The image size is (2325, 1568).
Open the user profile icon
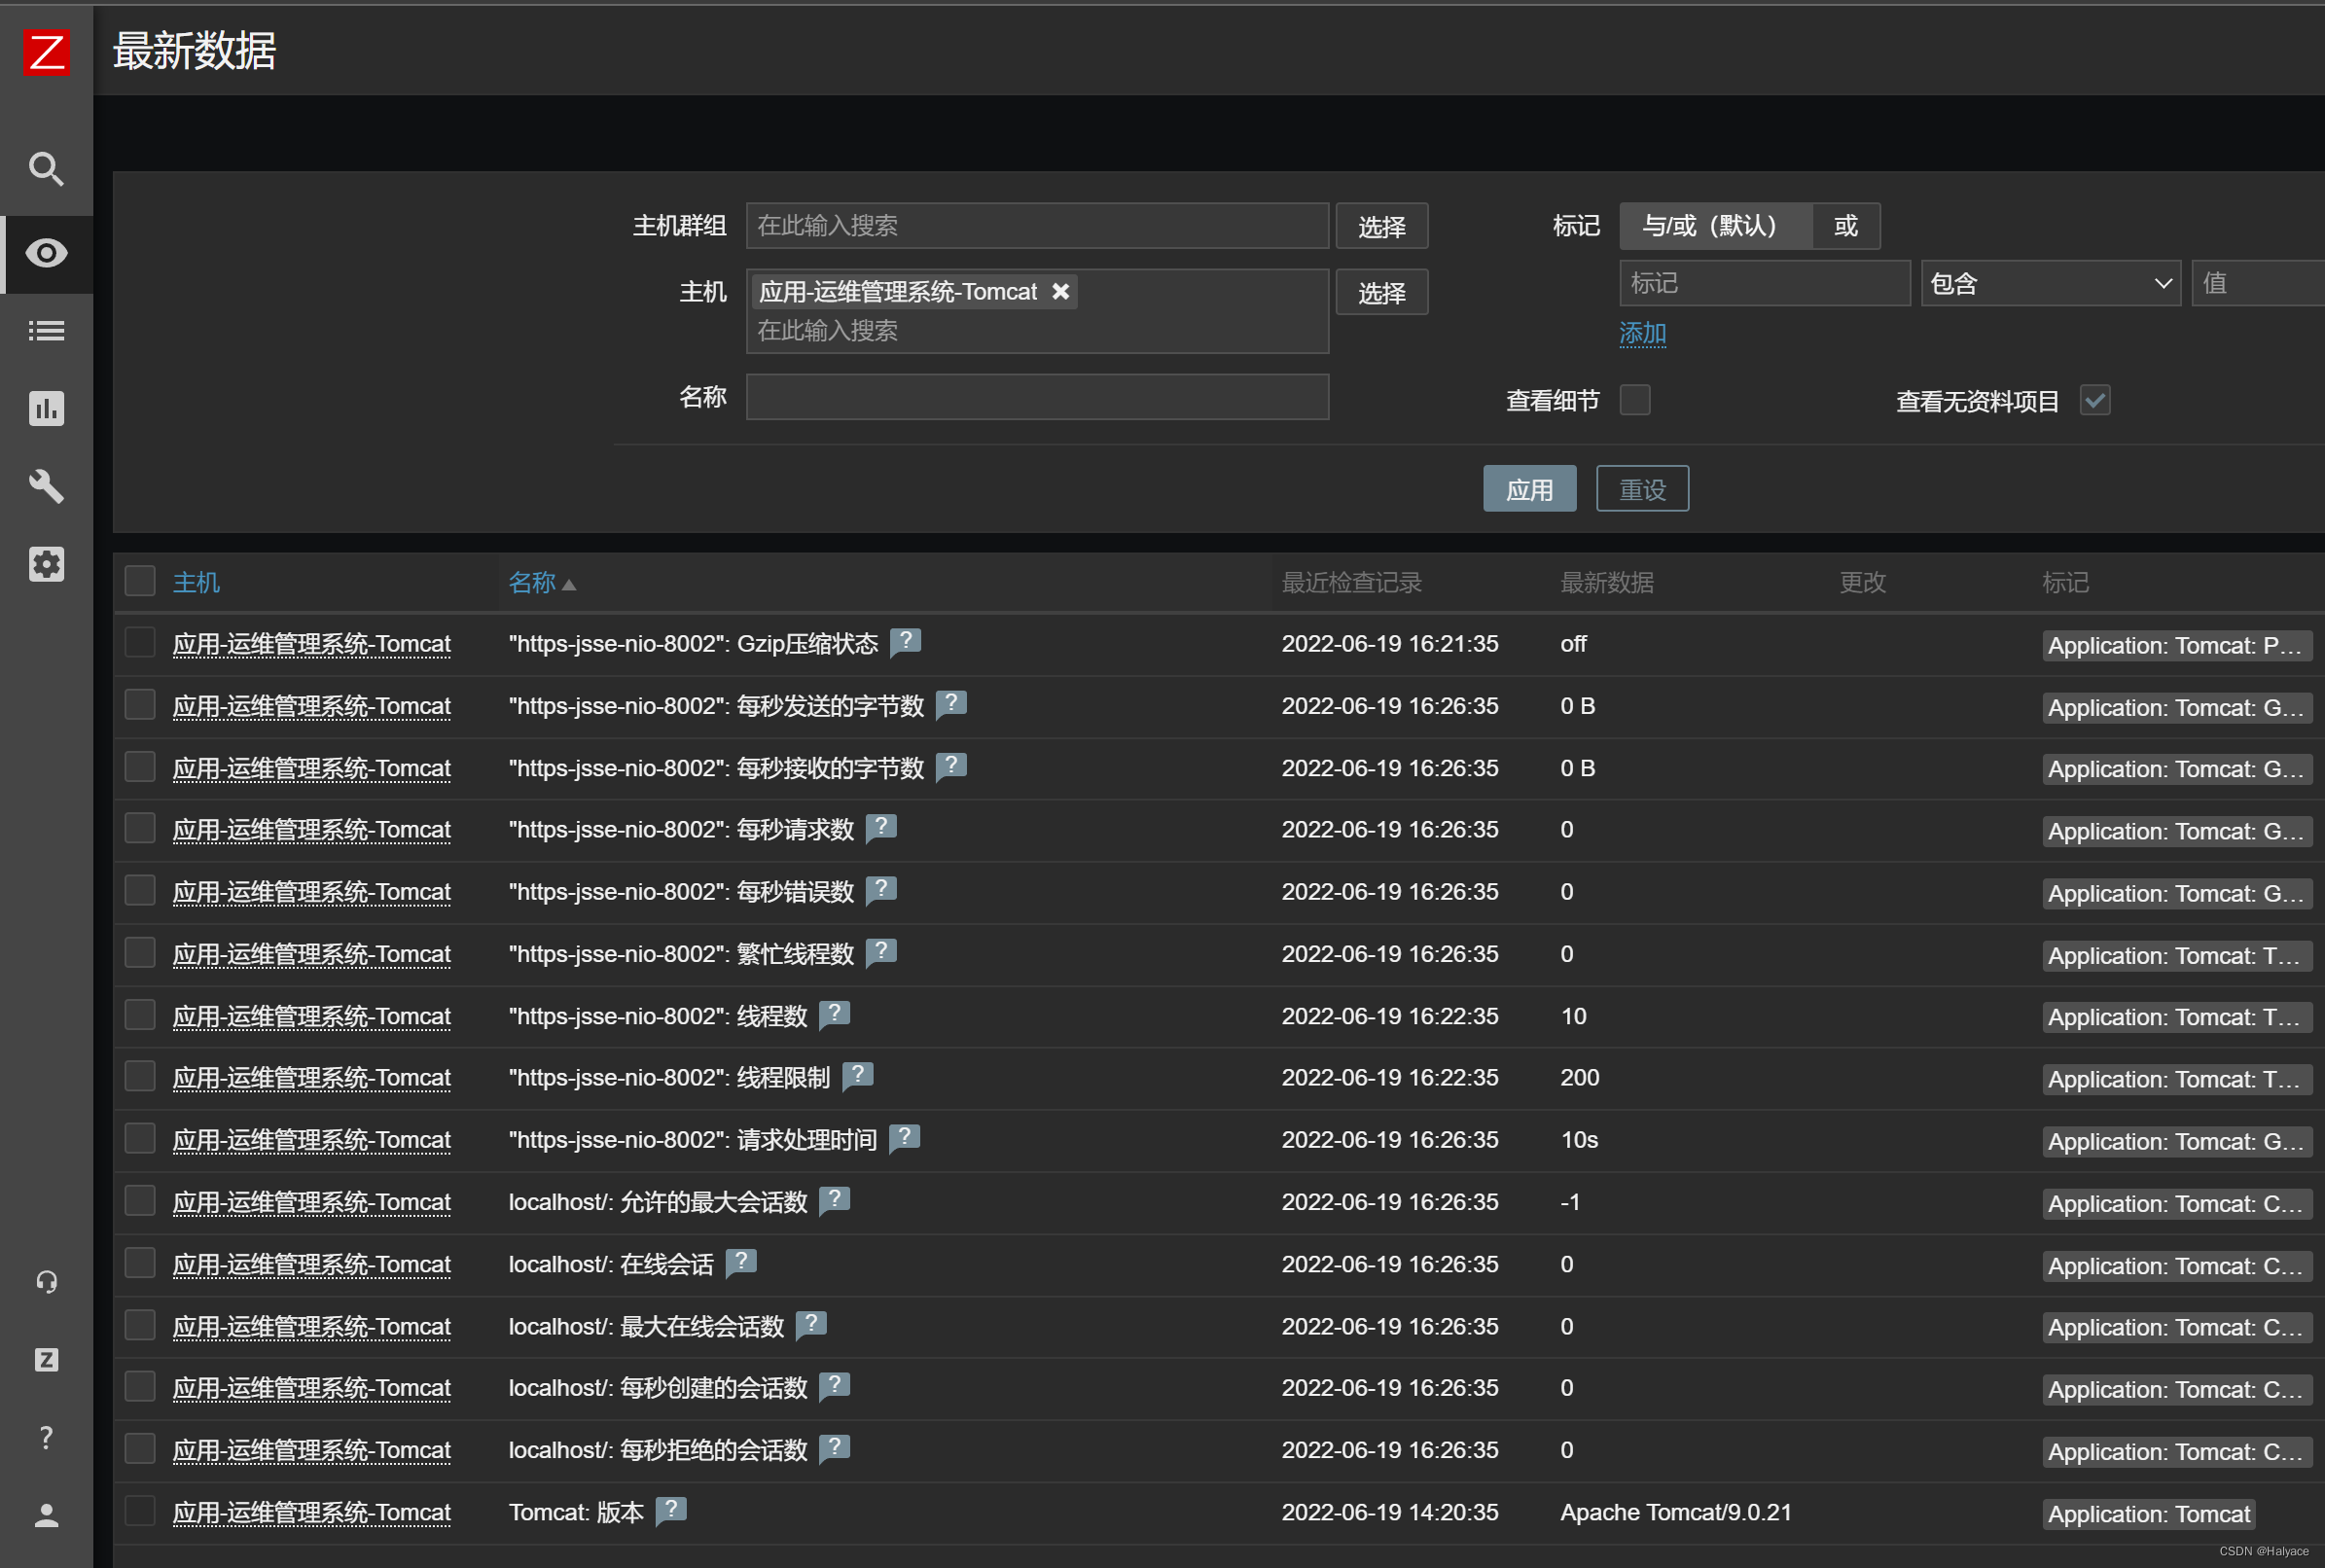tap(46, 1515)
